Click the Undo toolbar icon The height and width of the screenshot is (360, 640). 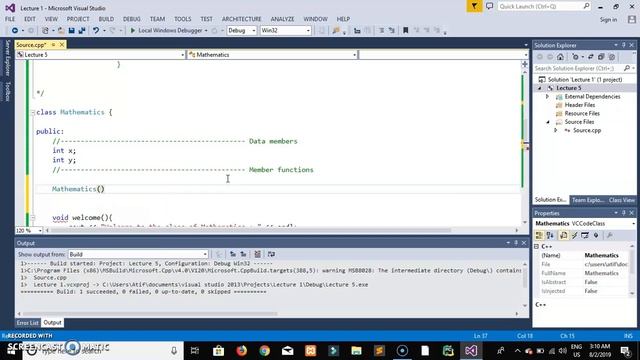click(x=96, y=31)
